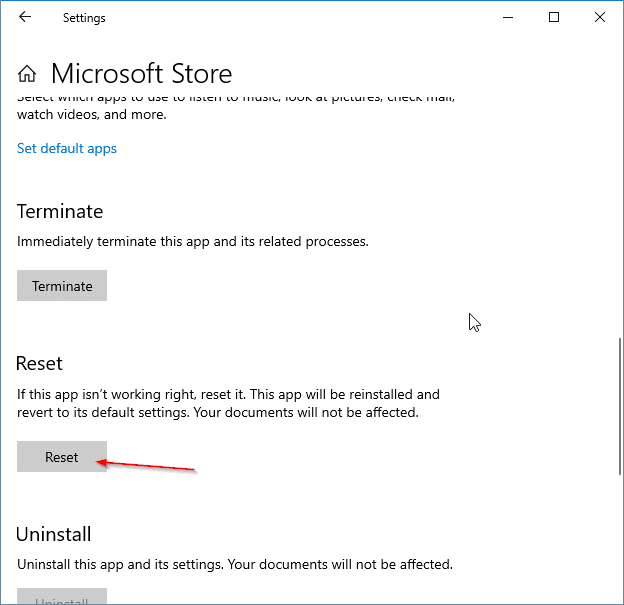Click 'Immediately terminate this app' description text
This screenshot has height=605, width=624.
pyautogui.click(x=193, y=242)
